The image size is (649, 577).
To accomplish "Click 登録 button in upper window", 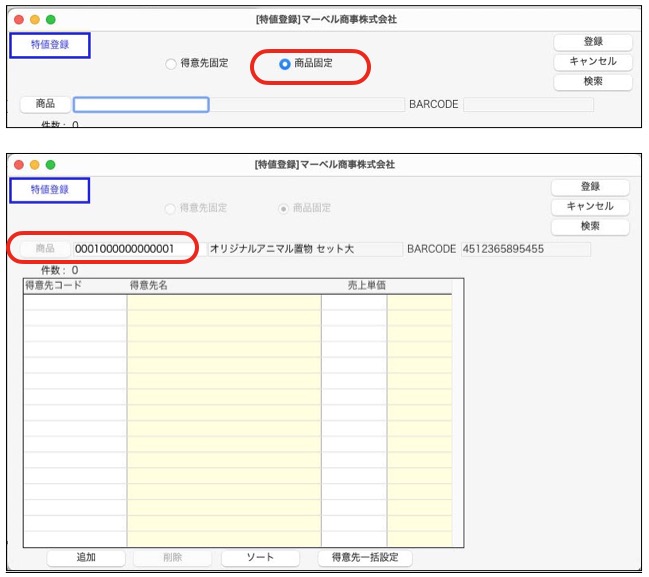I will (593, 42).
